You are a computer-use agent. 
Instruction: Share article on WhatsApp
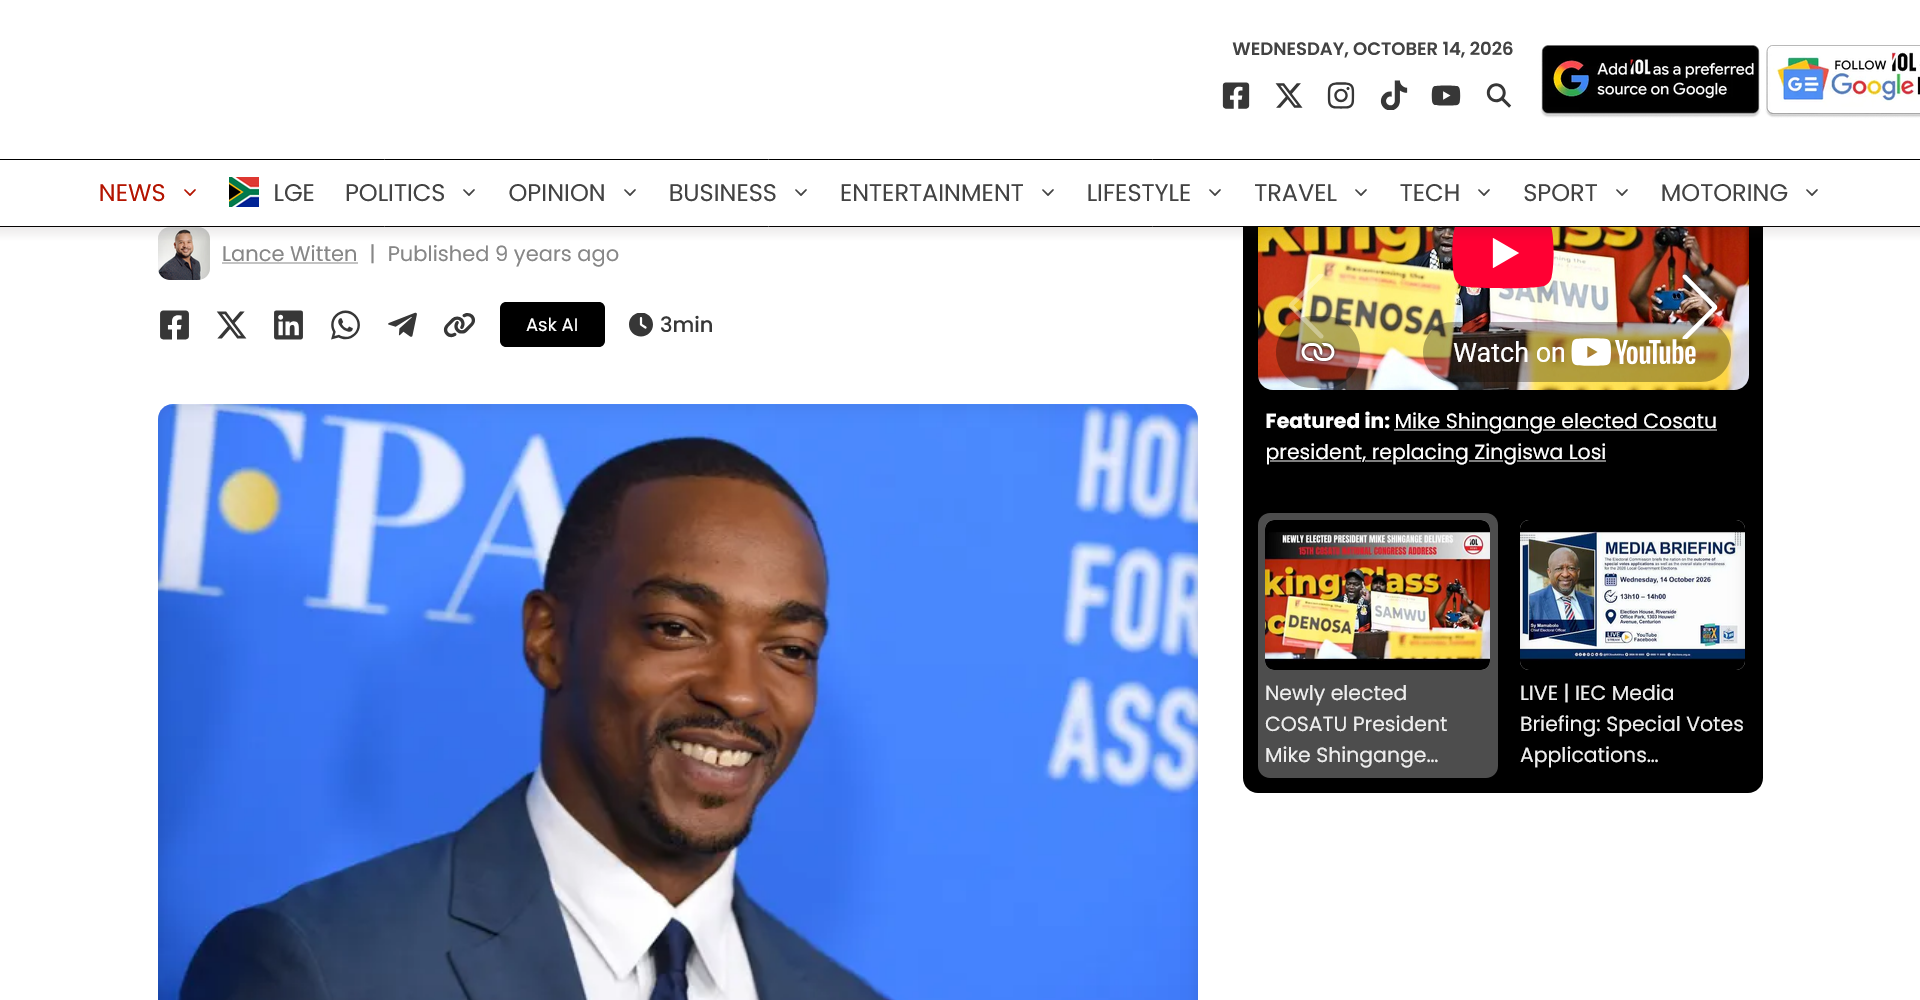click(x=345, y=325)
